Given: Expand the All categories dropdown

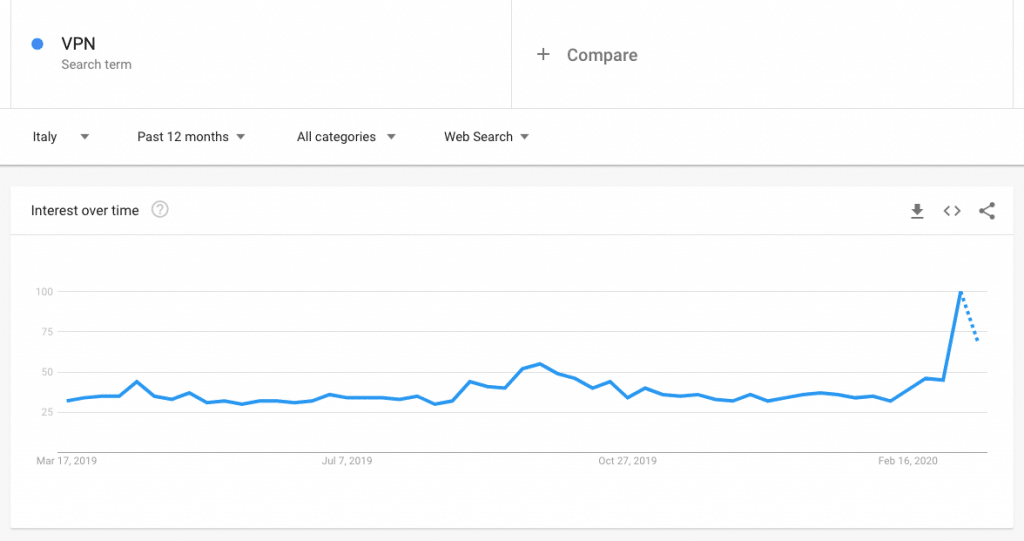Looking at the screenshot, I should click(346, 137).
